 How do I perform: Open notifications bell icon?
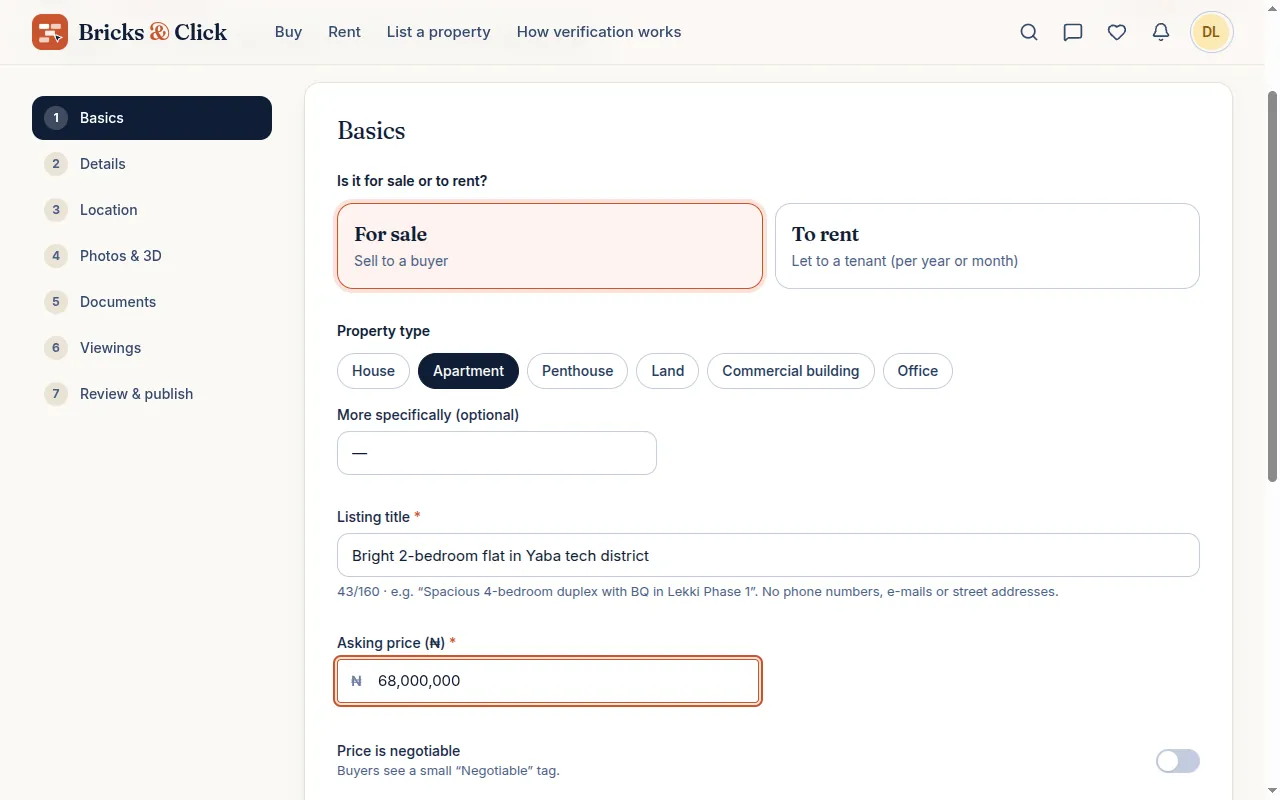point(1161,32)
